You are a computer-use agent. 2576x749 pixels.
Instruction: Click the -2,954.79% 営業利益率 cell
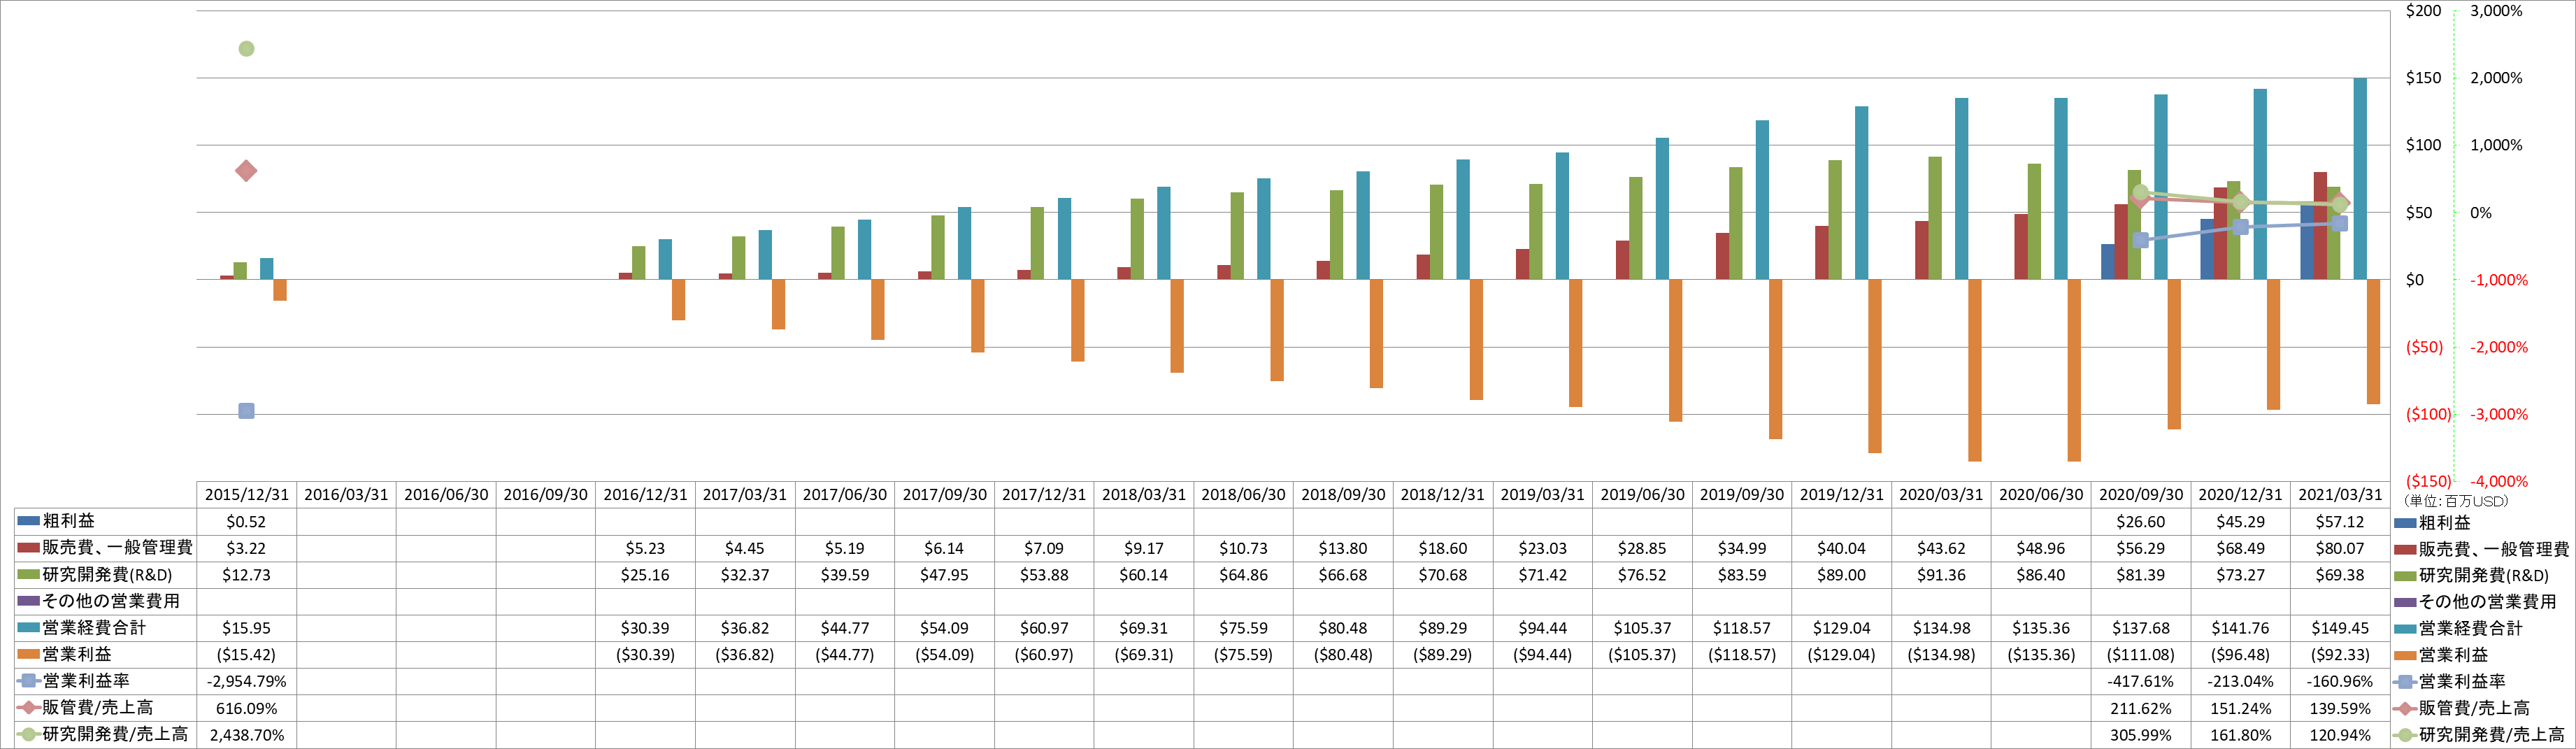coord(246,681)
